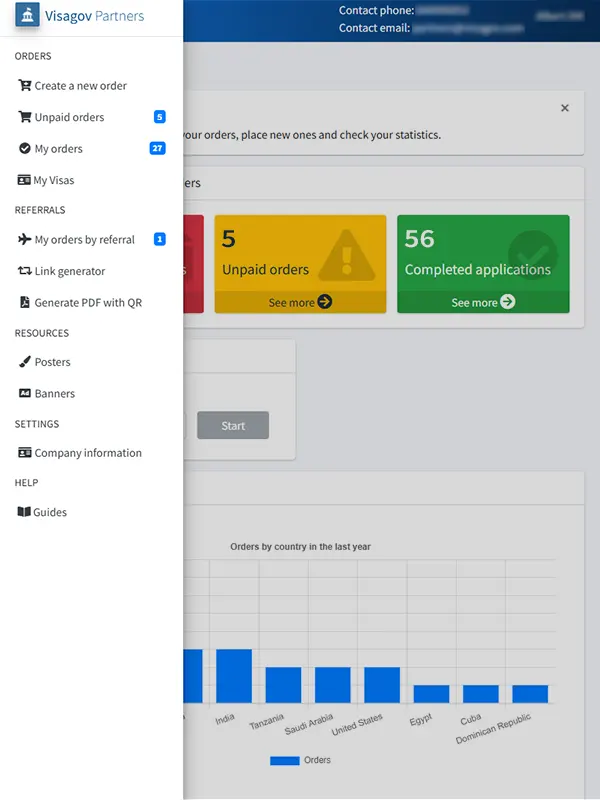Click the checkmark icon beside My orders

(25, 149)
